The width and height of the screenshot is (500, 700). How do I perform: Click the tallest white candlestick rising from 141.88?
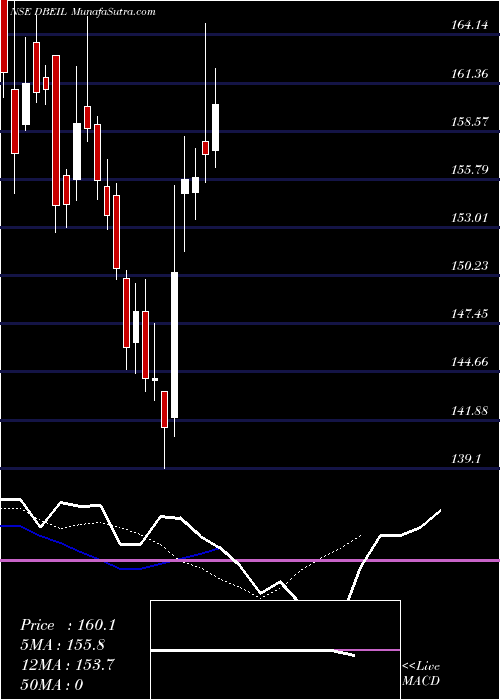(x=175, y=345)
